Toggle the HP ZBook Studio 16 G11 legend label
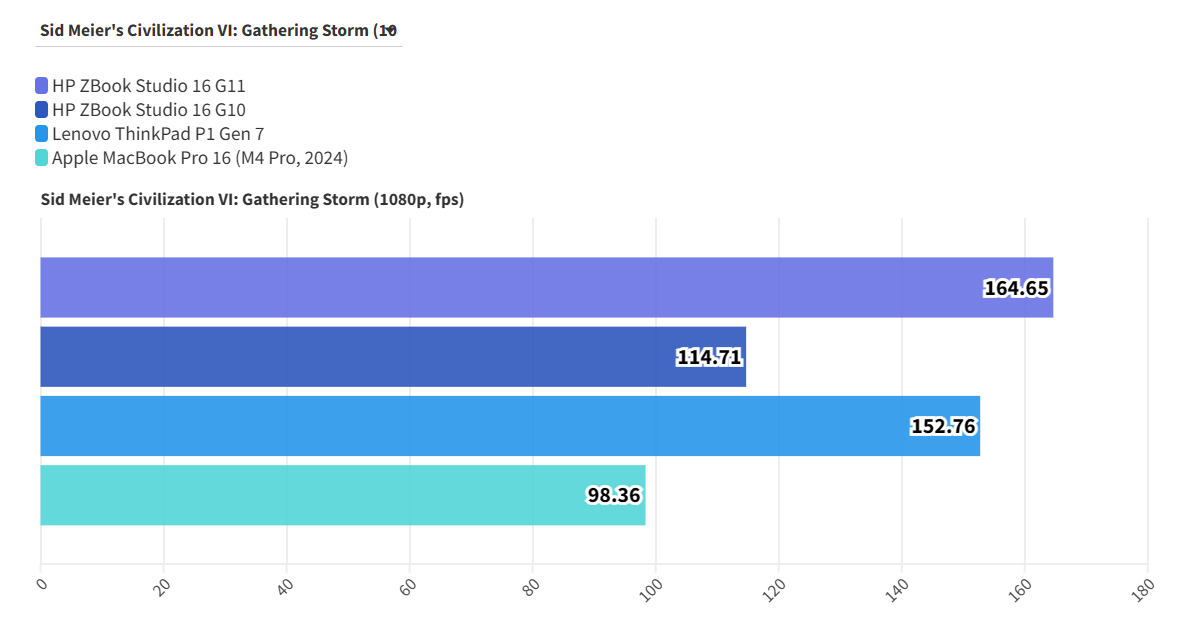1191x619 pixels. pyautogui.click(x=148, y=86)
